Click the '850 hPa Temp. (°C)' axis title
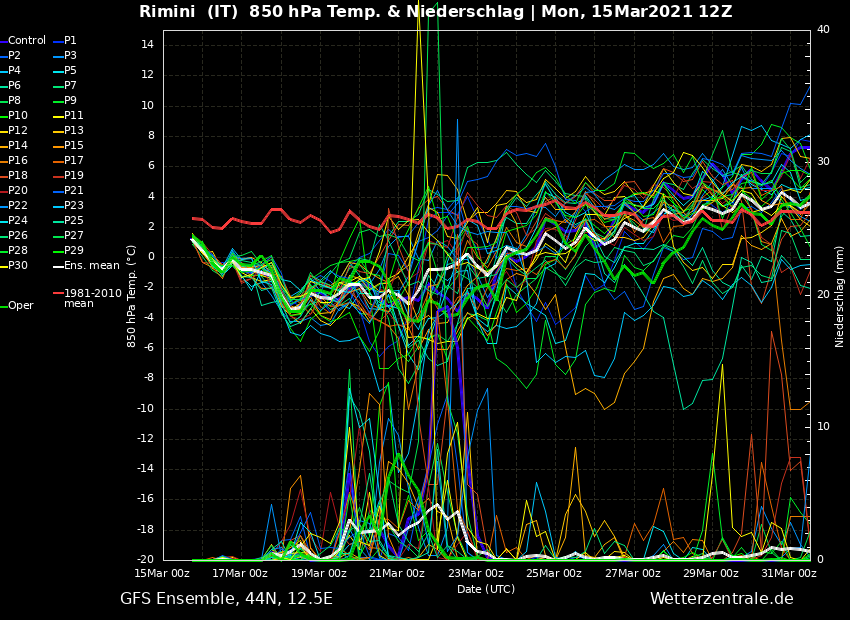 click(x=132, y=296)
